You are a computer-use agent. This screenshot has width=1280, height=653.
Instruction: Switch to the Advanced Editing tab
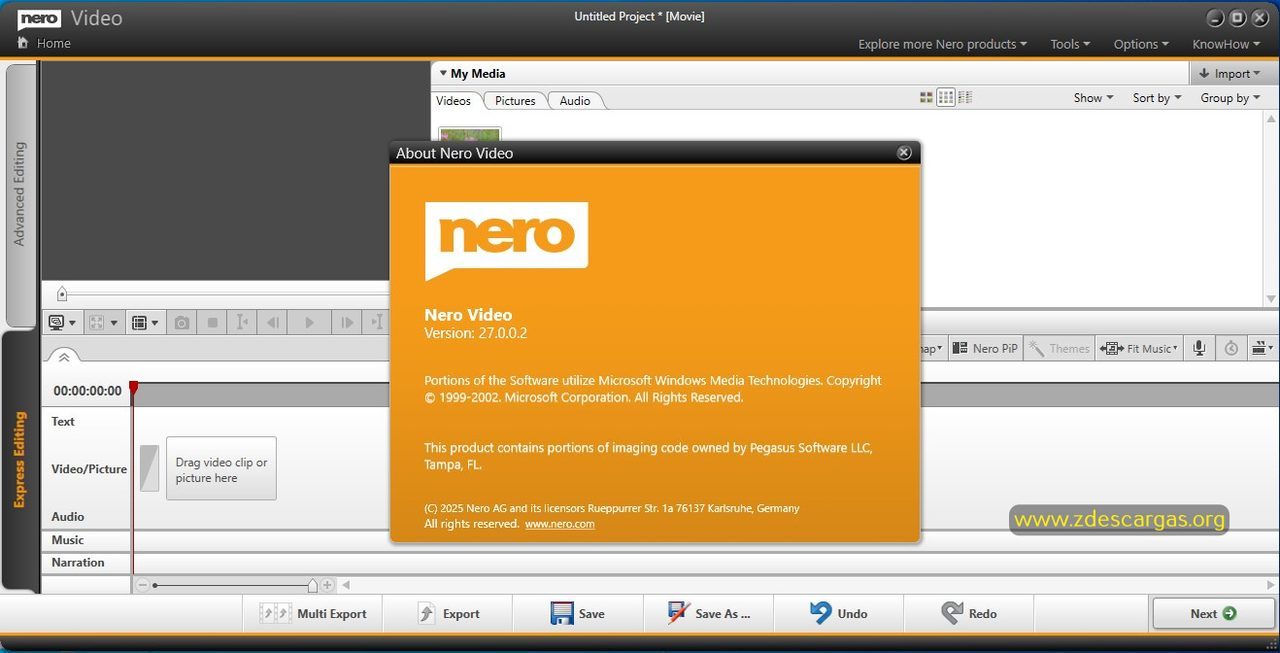click(20, 194)
